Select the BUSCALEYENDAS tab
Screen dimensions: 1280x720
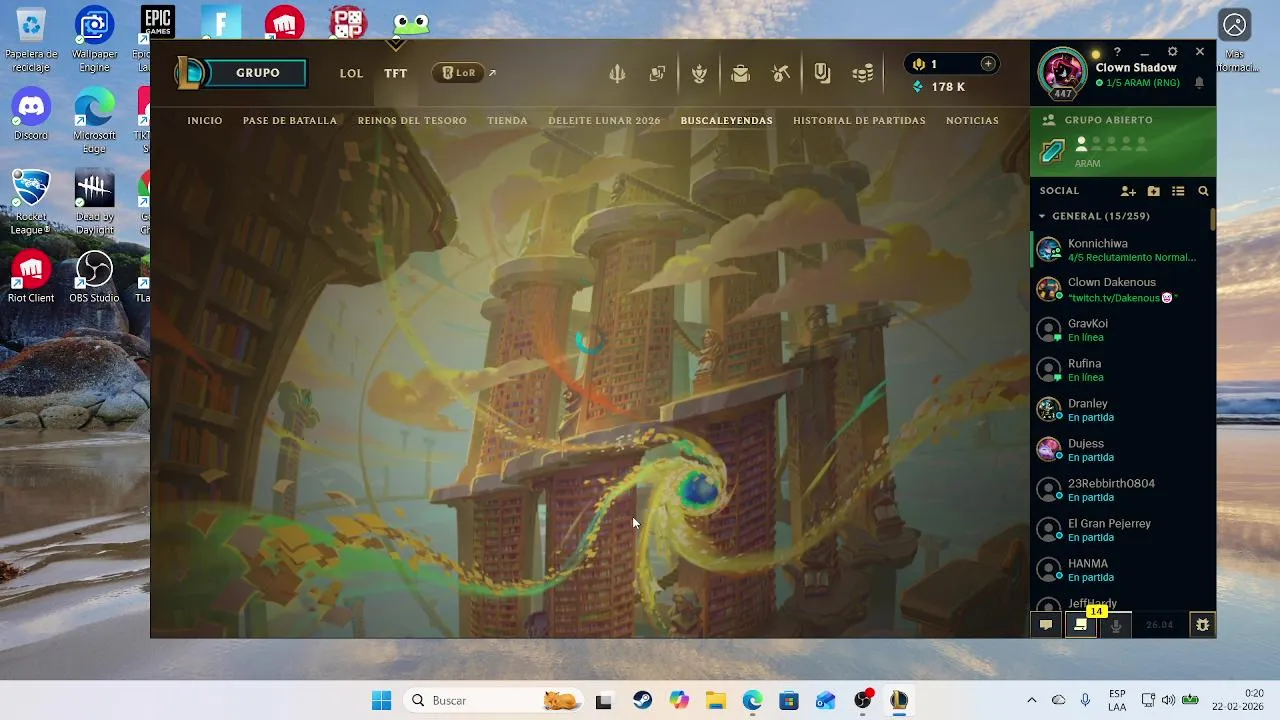726,121
